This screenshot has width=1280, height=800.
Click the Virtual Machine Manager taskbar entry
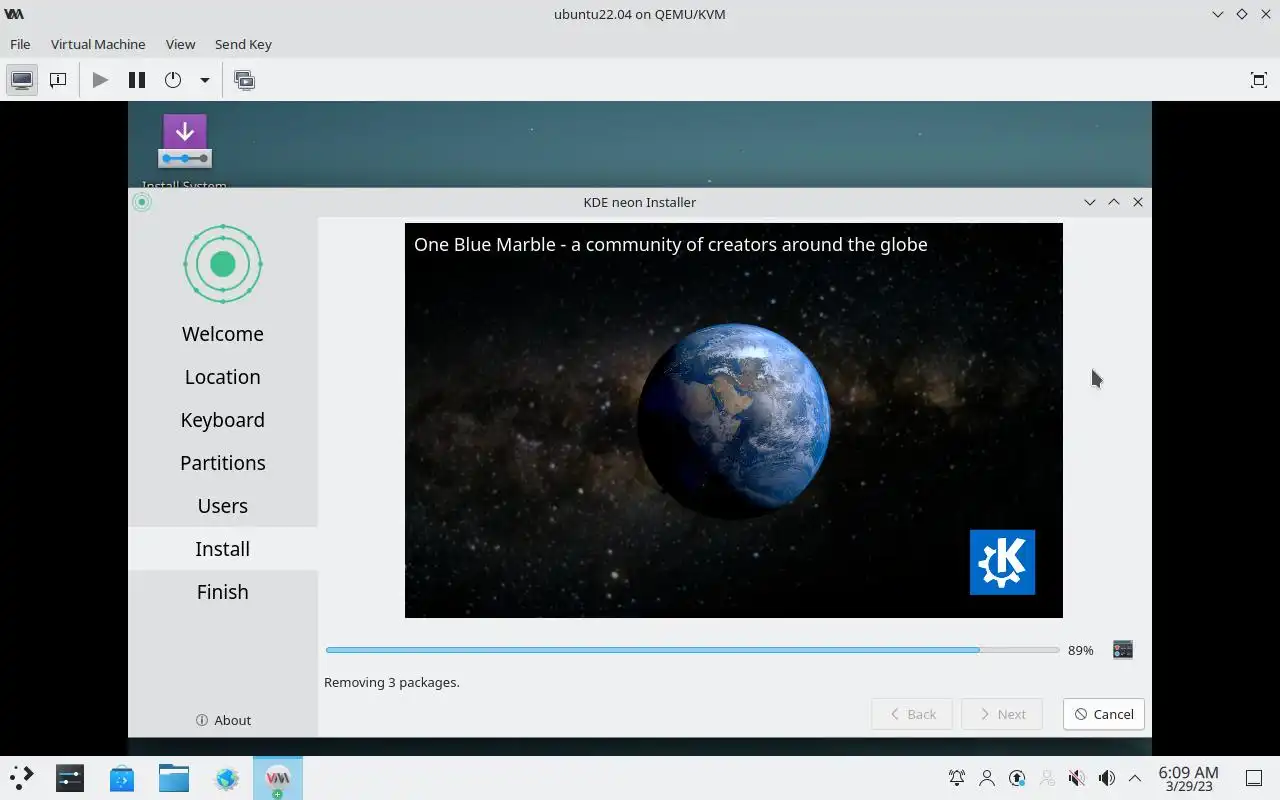click(278, 778)
